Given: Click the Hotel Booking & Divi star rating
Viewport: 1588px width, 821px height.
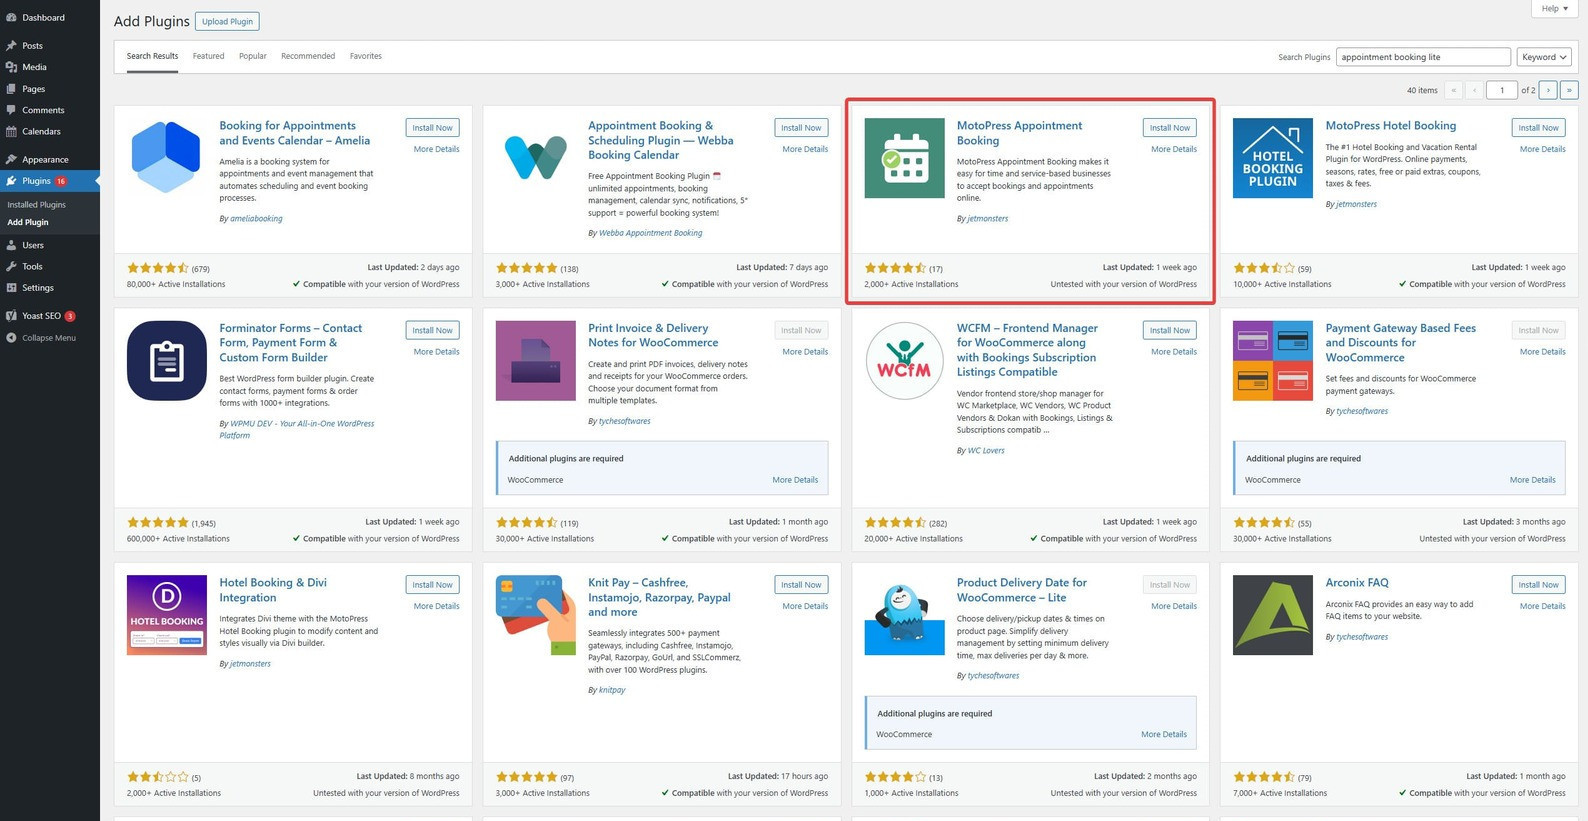Looking at the screenshot, I should coord(158,777).
